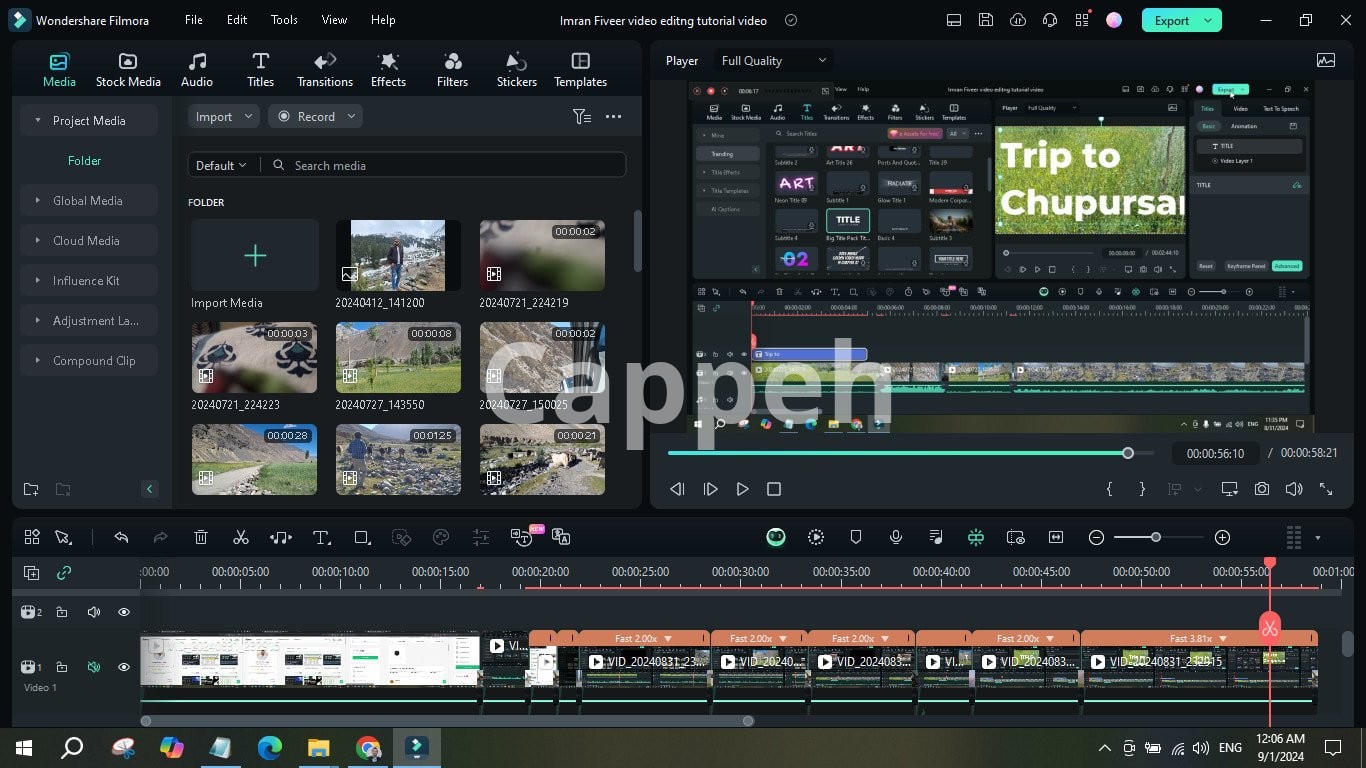Select the Text tool in timeline toolbar
Viewport: 1366px width, 768px height.
coord(321,538)
